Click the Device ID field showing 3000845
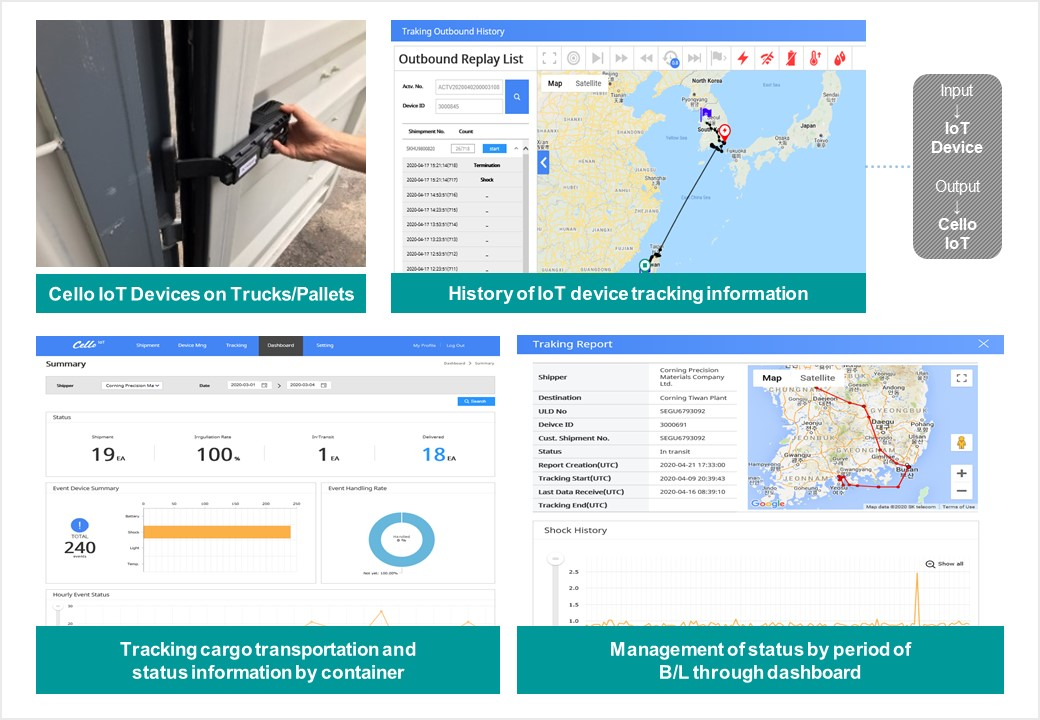 tap(469, 106)
